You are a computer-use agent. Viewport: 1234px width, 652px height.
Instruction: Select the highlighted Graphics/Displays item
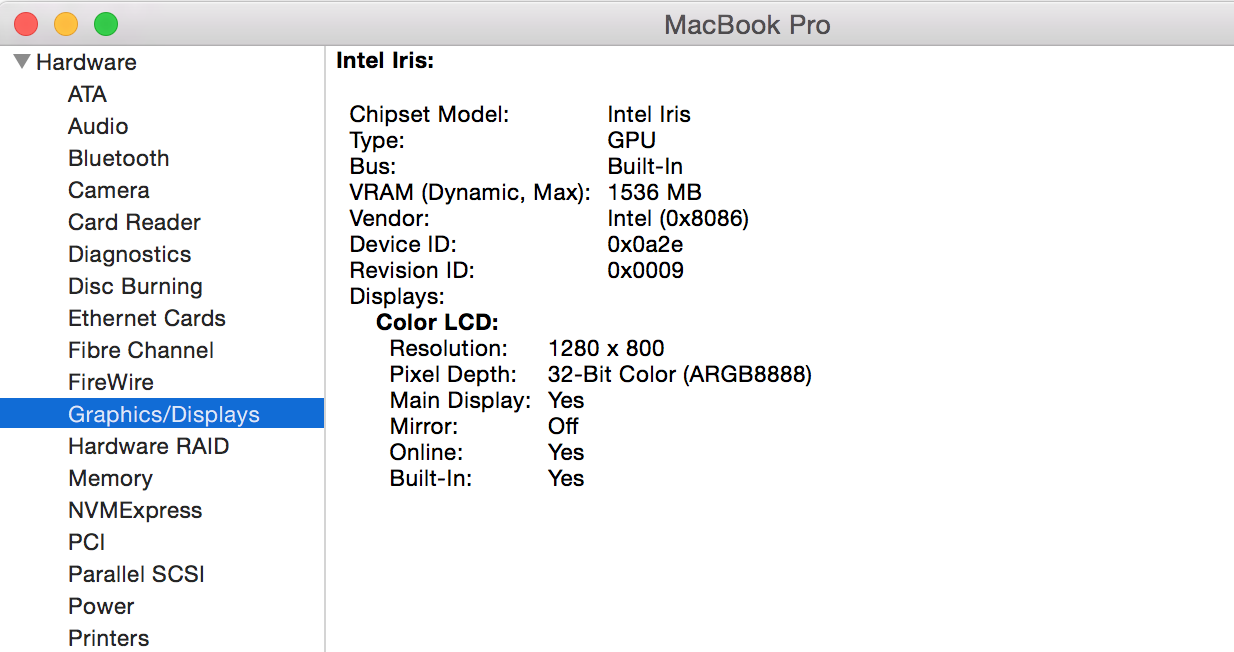[163, 414]
